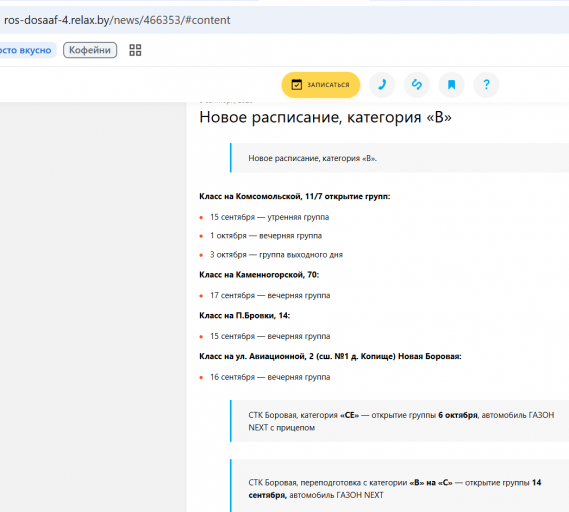Click the small quoted Новое расписание text
Screen dimensions: 569x512
(x=312, y=158)
